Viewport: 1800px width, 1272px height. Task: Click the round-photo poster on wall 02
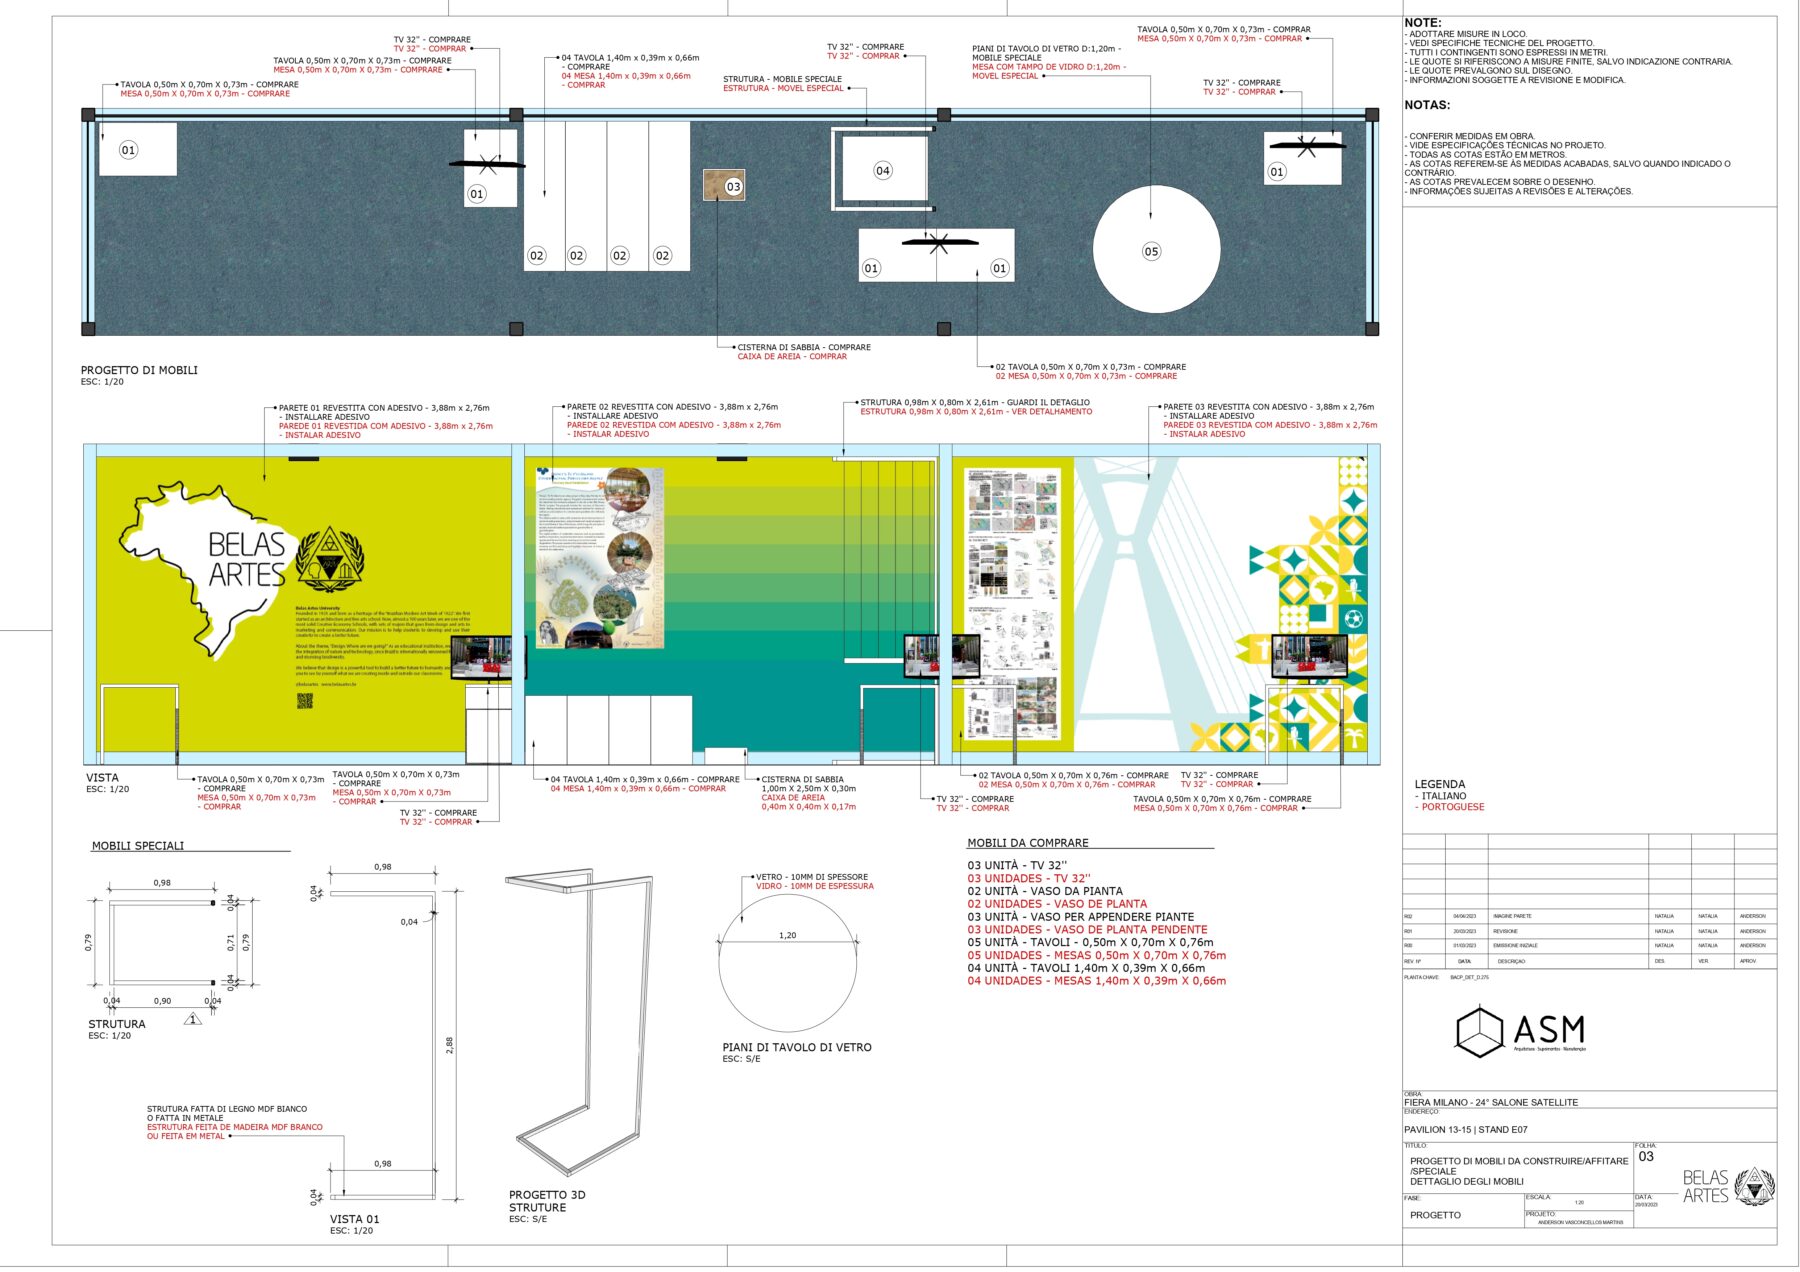pos(600,557)
